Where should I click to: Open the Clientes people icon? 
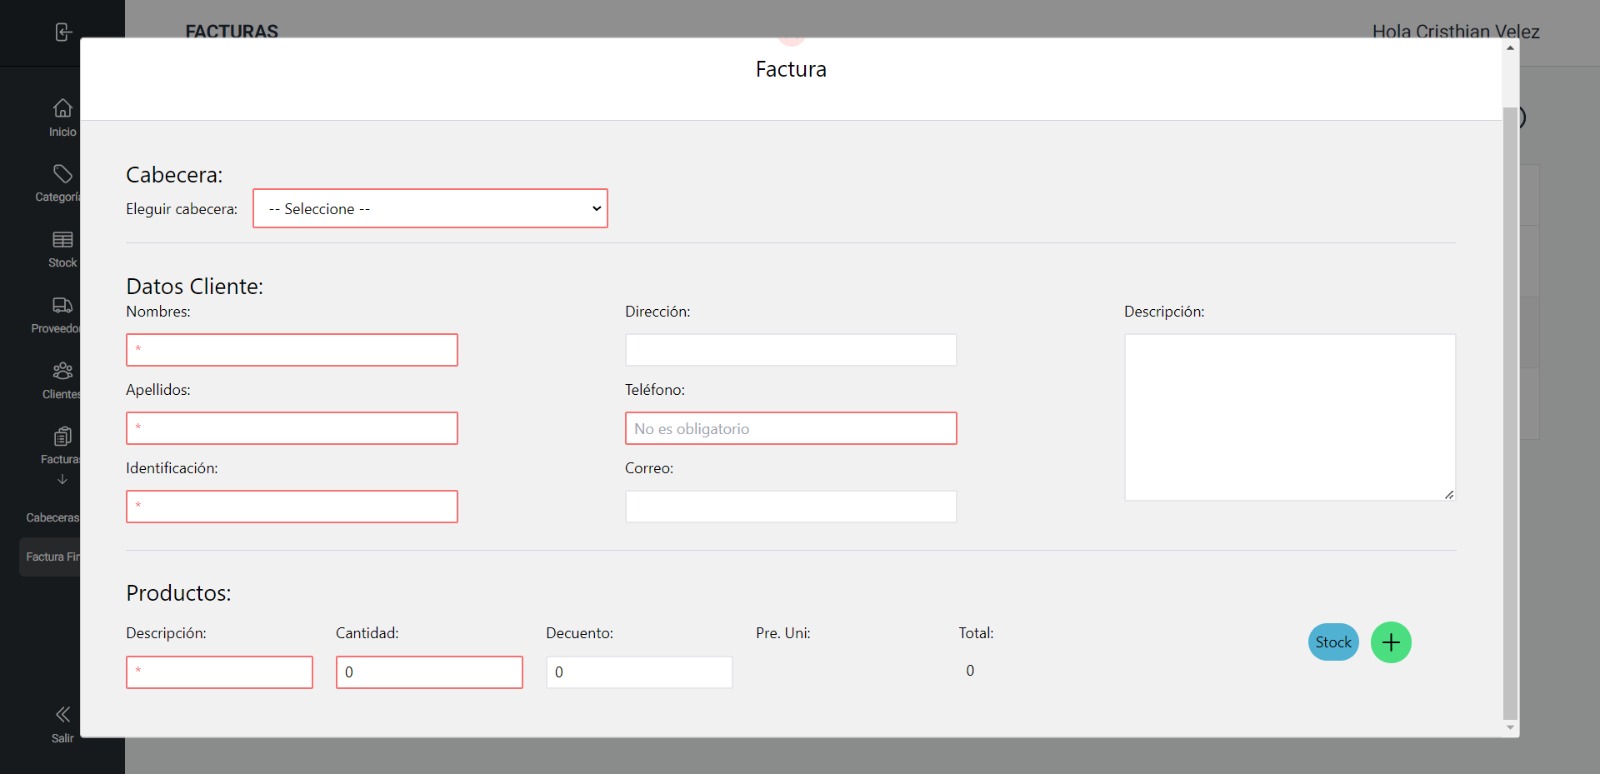pyautogui.click(x=62, y=371)
